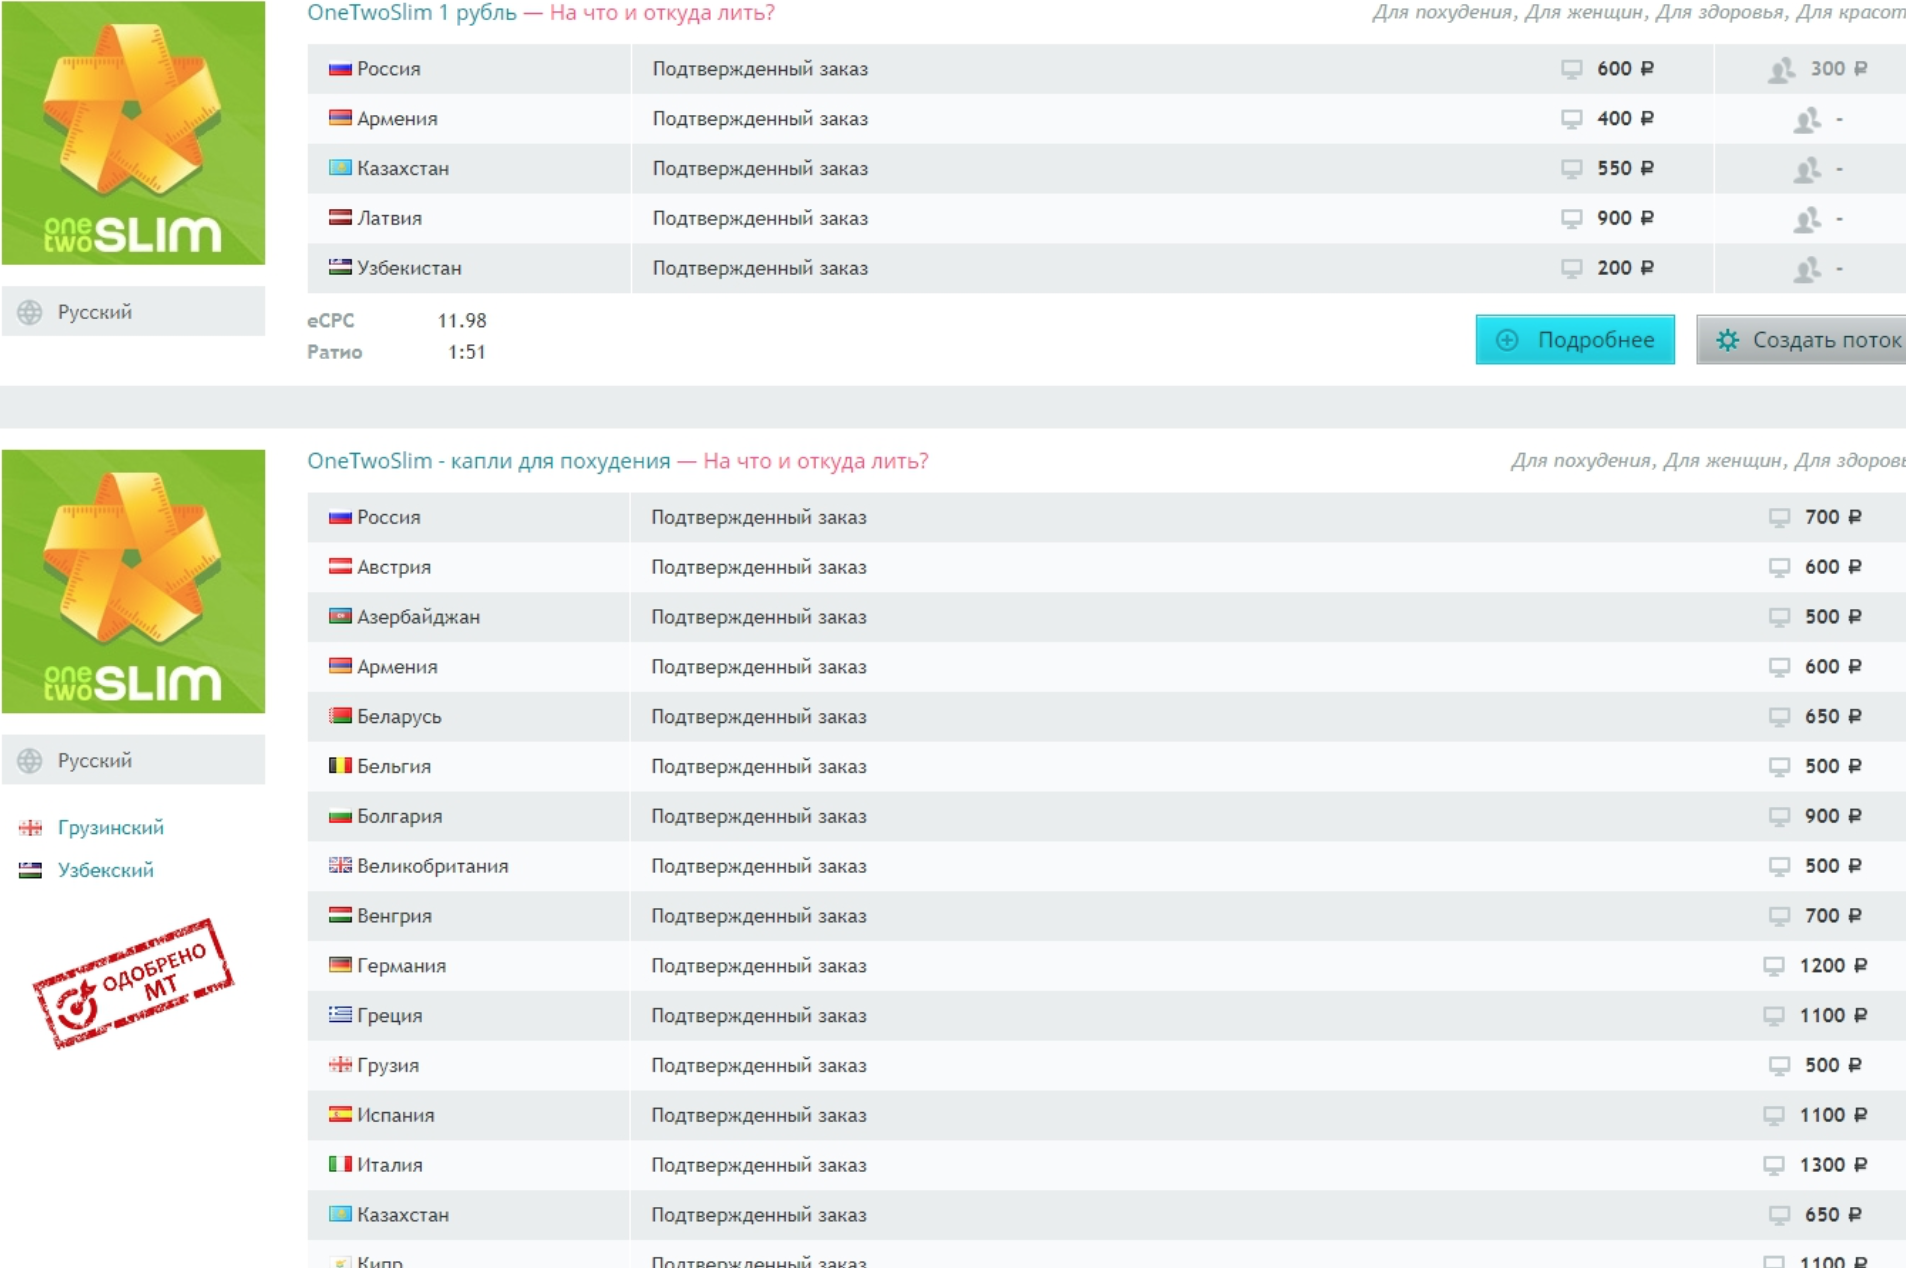
Task: Click the 'Великобритания' country cell
Action: [x=468, y=866]
